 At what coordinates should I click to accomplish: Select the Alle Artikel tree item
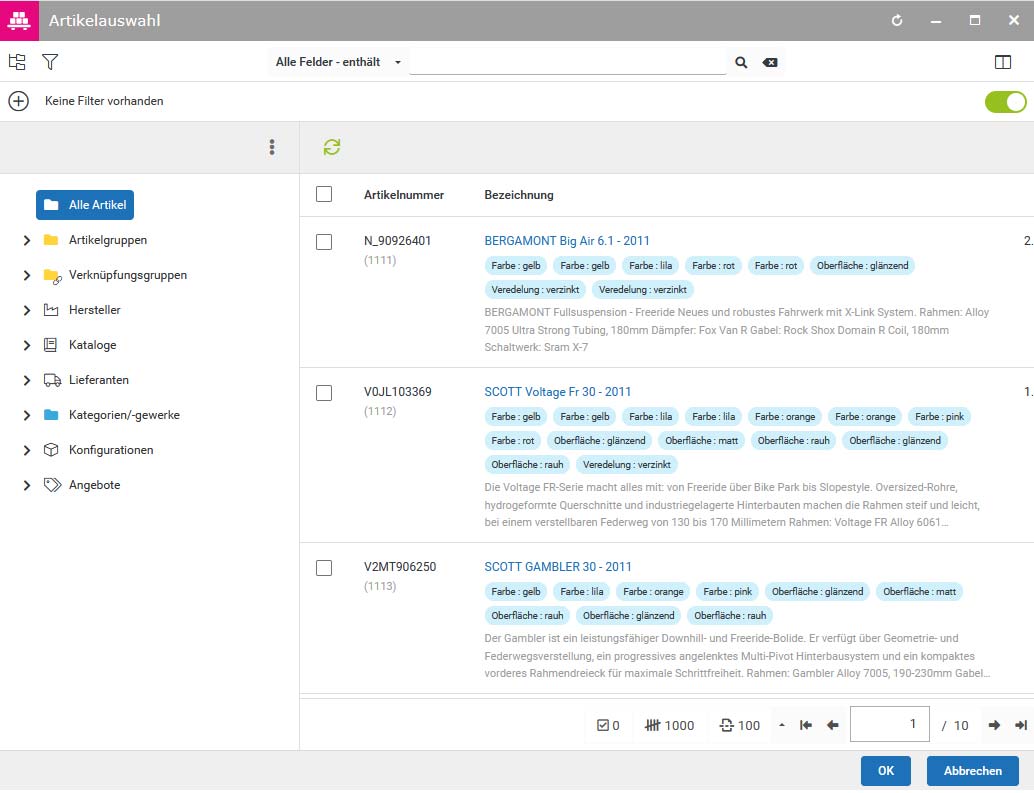[x=85, y=205]
